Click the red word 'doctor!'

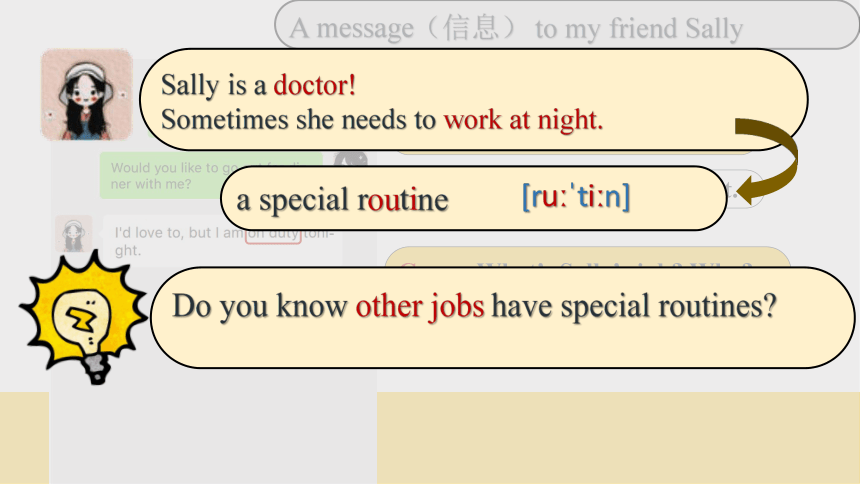(315, 85)
